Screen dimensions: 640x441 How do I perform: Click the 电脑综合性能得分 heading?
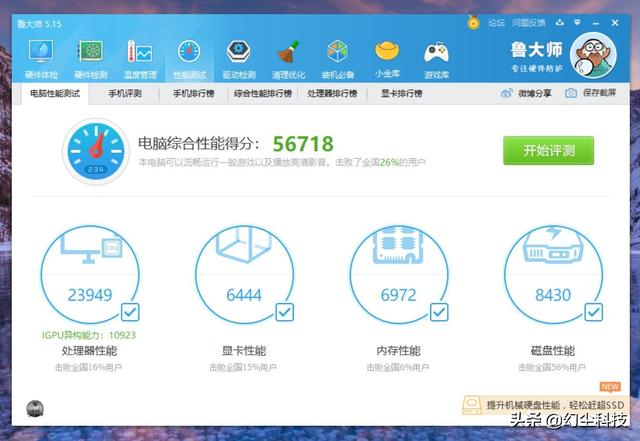click(198, 143)
